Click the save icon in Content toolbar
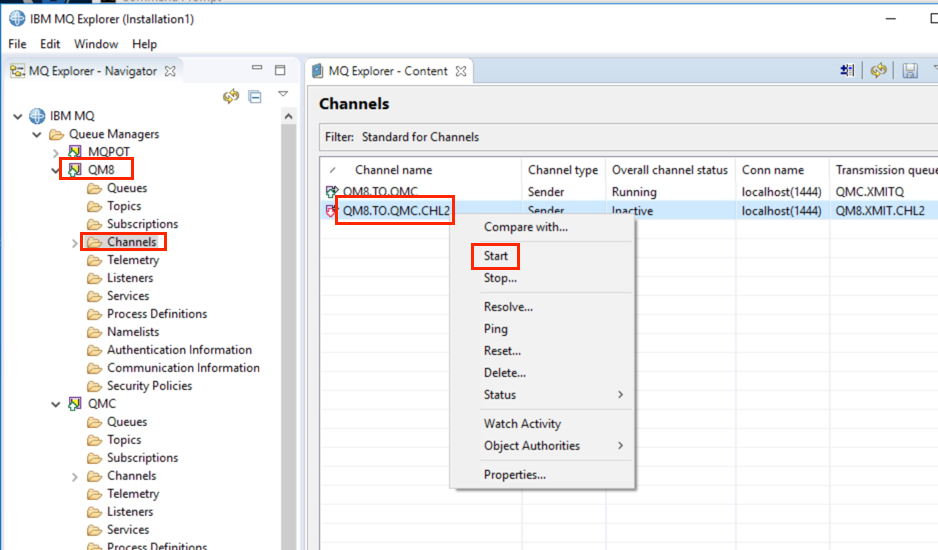The image size is (938, 550). pos(910,71)
